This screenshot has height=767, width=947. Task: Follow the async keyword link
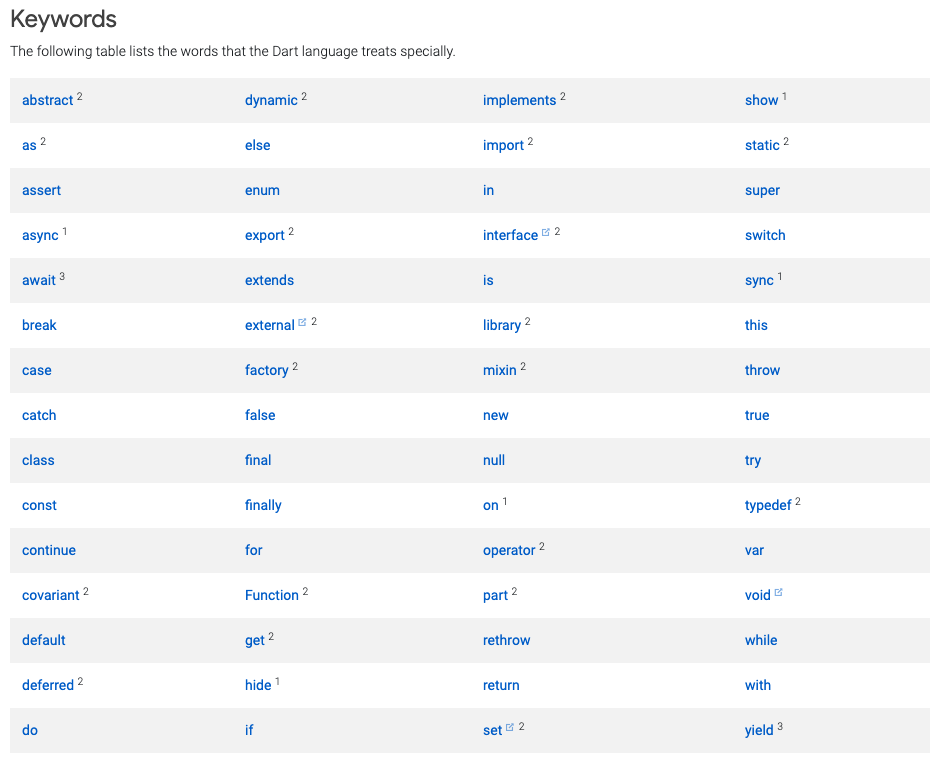tap(40, 236)
